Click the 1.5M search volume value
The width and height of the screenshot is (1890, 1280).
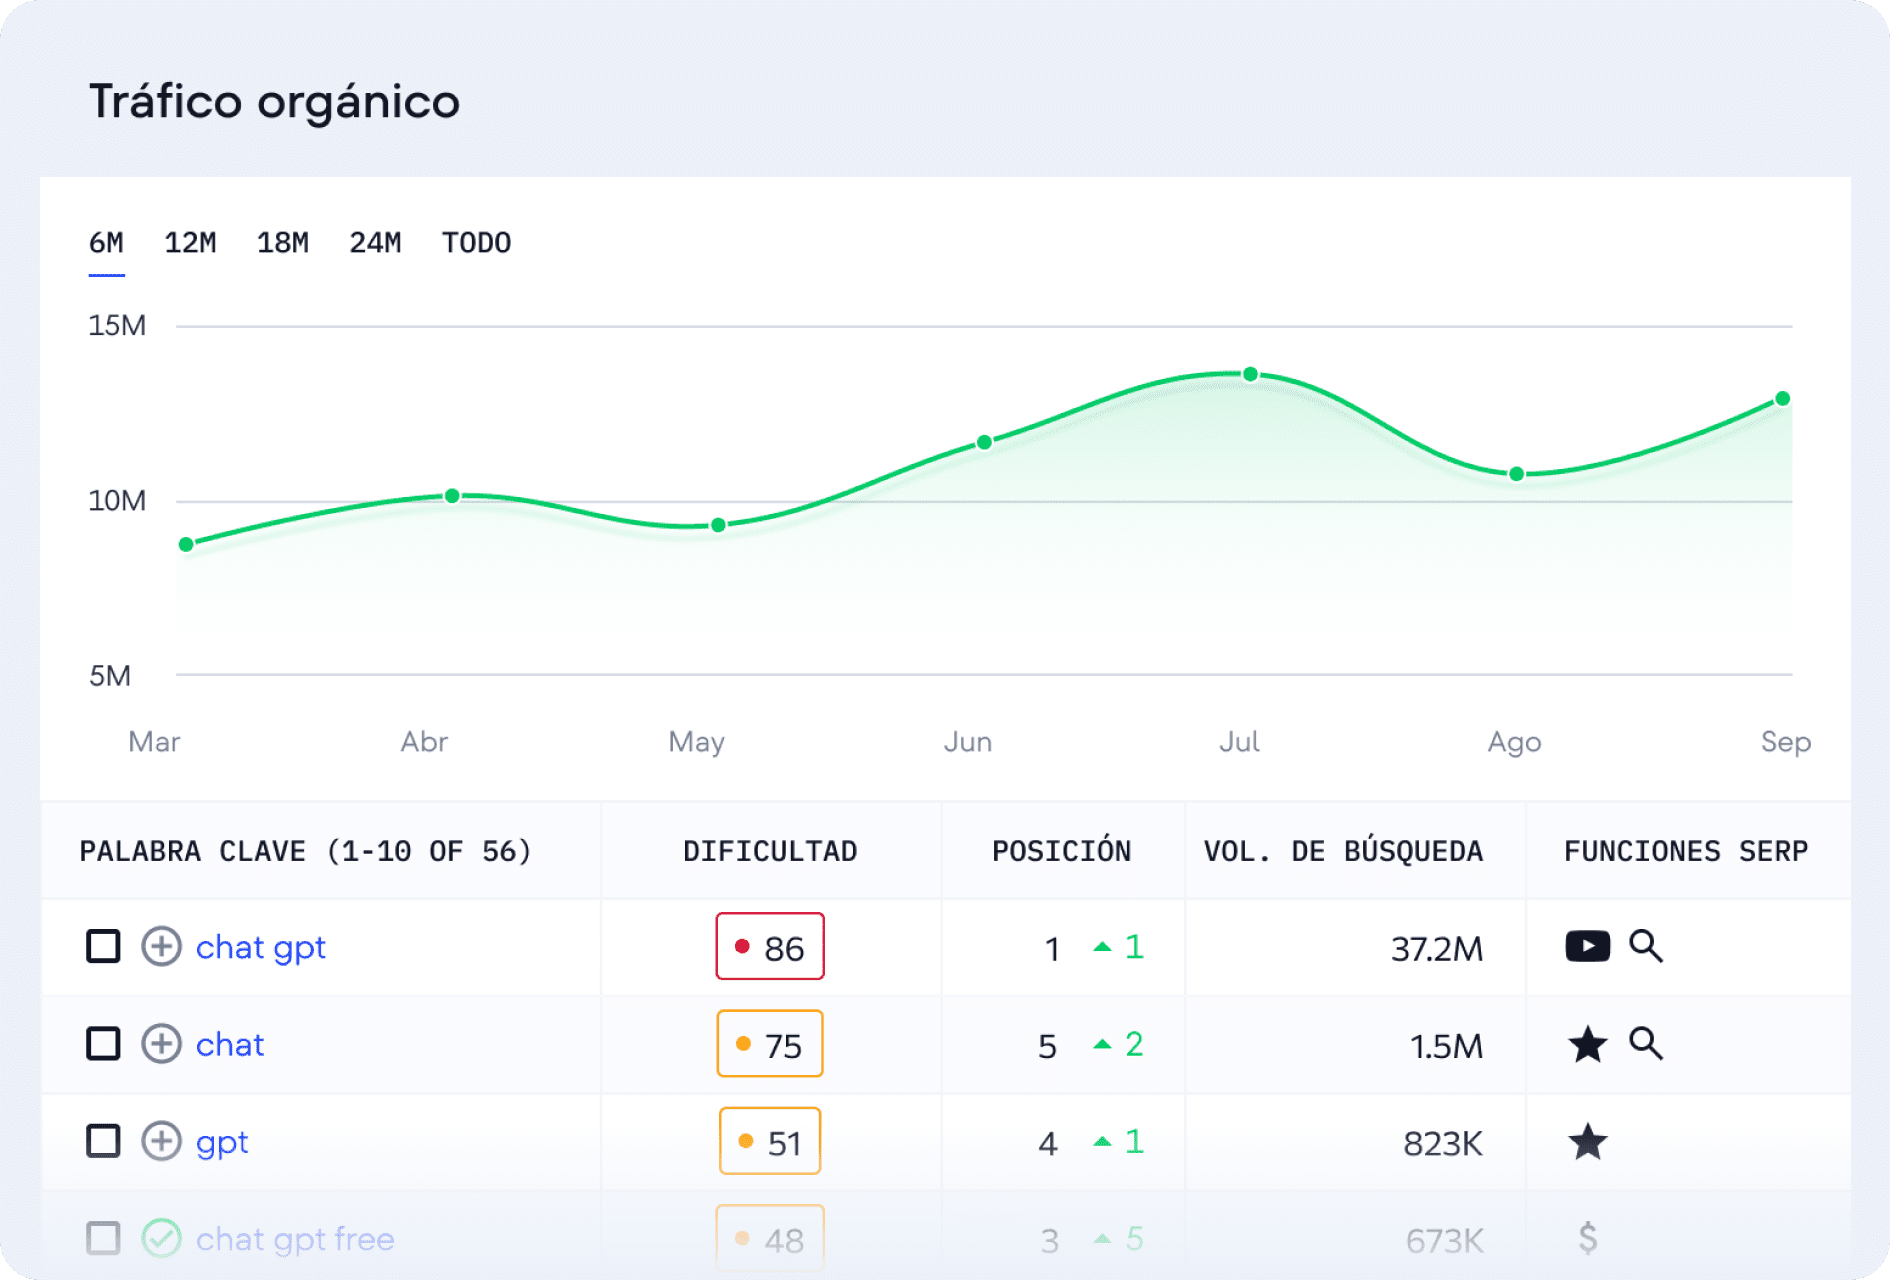[1446, 1046]
